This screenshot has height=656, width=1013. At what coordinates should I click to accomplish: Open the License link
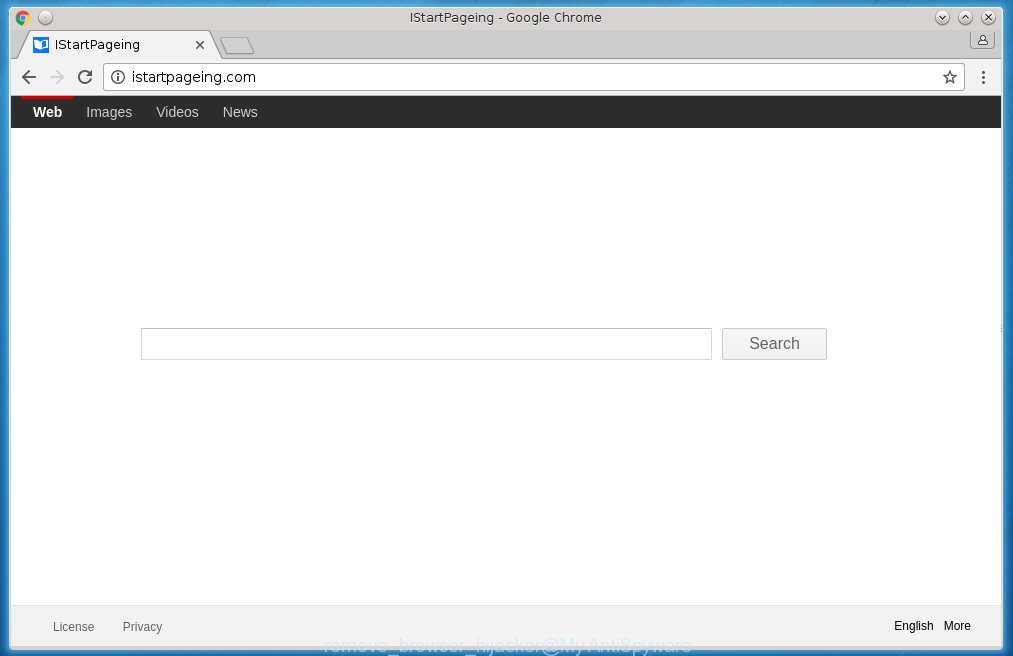pyautogui.click(x=73, y=626)
